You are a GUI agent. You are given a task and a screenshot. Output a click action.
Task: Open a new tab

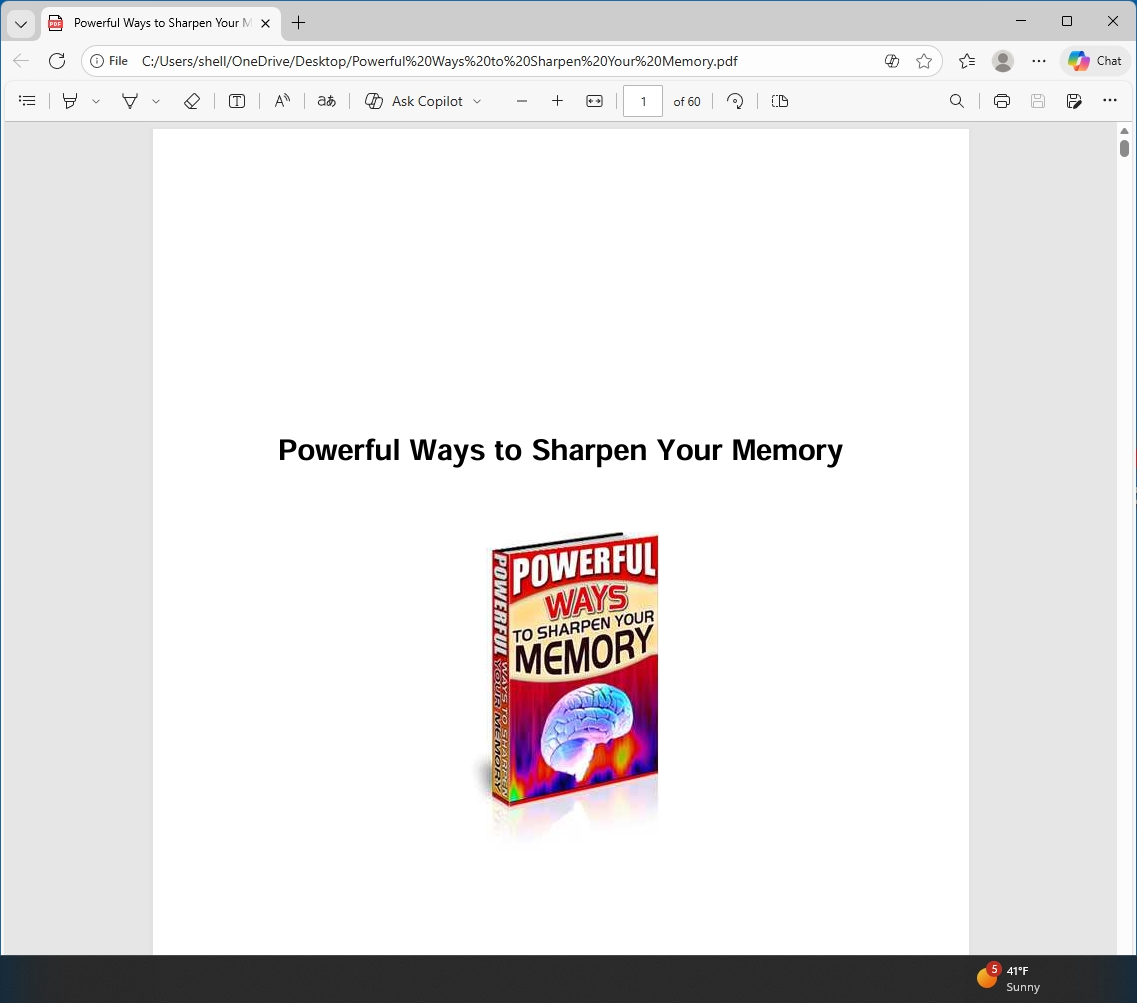tap(298, 22)
